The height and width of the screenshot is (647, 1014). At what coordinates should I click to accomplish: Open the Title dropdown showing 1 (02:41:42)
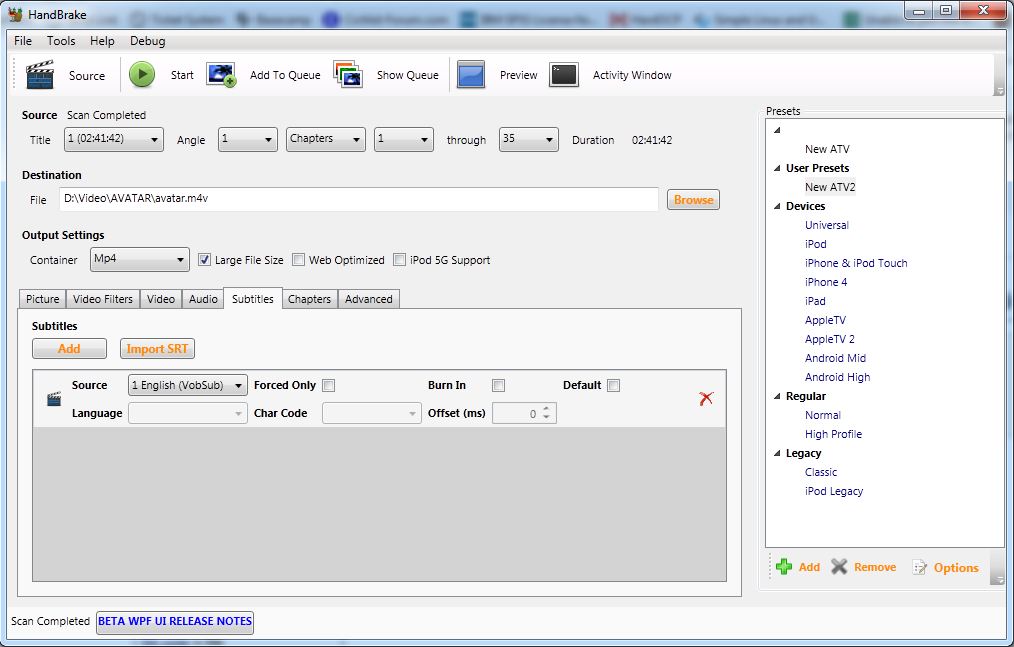click(x=114, y=139)
